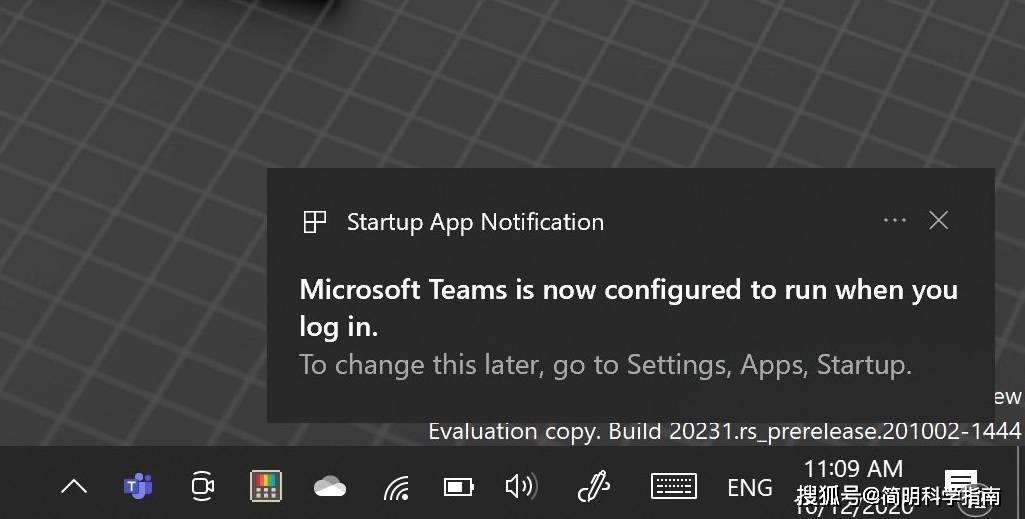Open the 11:09 AM clock calendar
This screenshot has width=1025, height=519.
[853, 486]
